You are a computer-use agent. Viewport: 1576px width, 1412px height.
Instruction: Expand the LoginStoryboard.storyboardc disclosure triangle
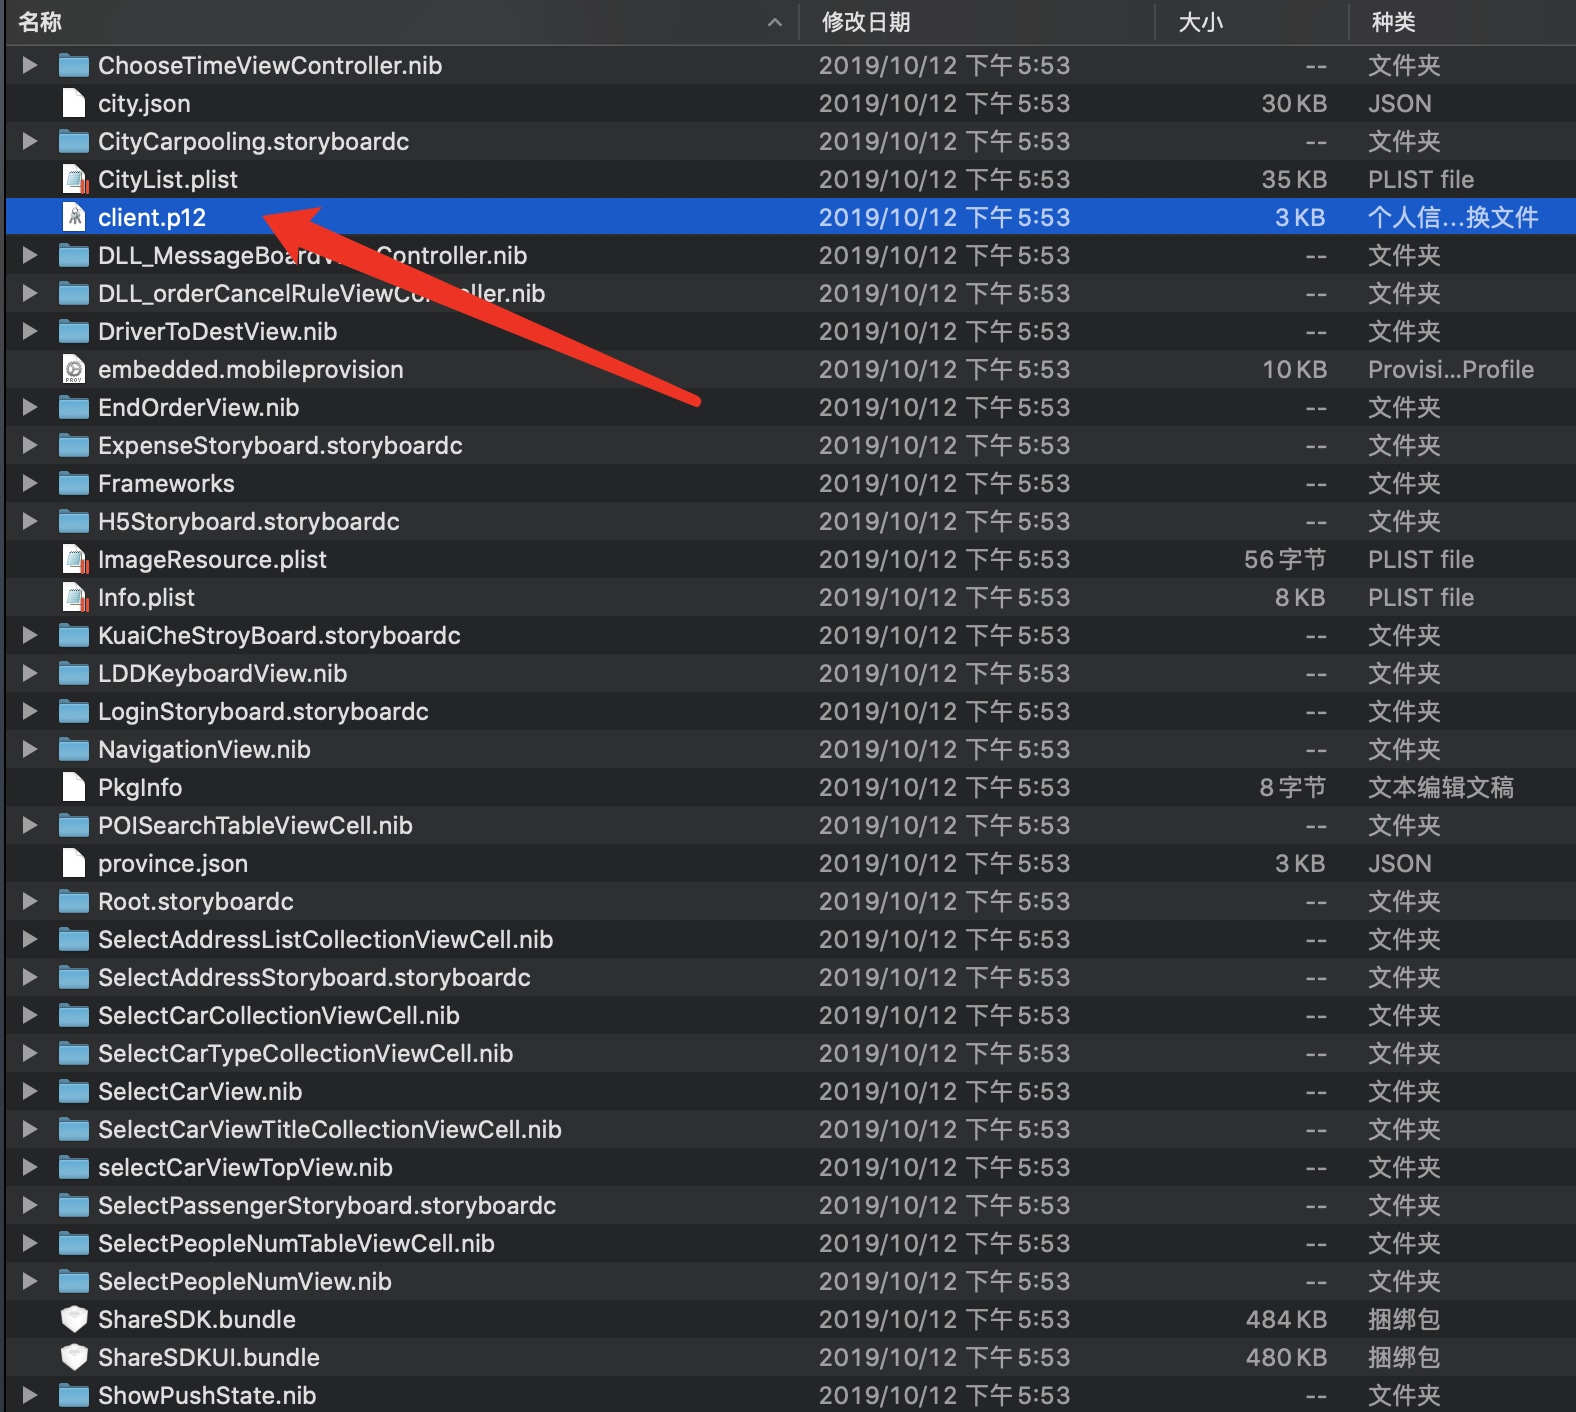click(x=30, y=711)
